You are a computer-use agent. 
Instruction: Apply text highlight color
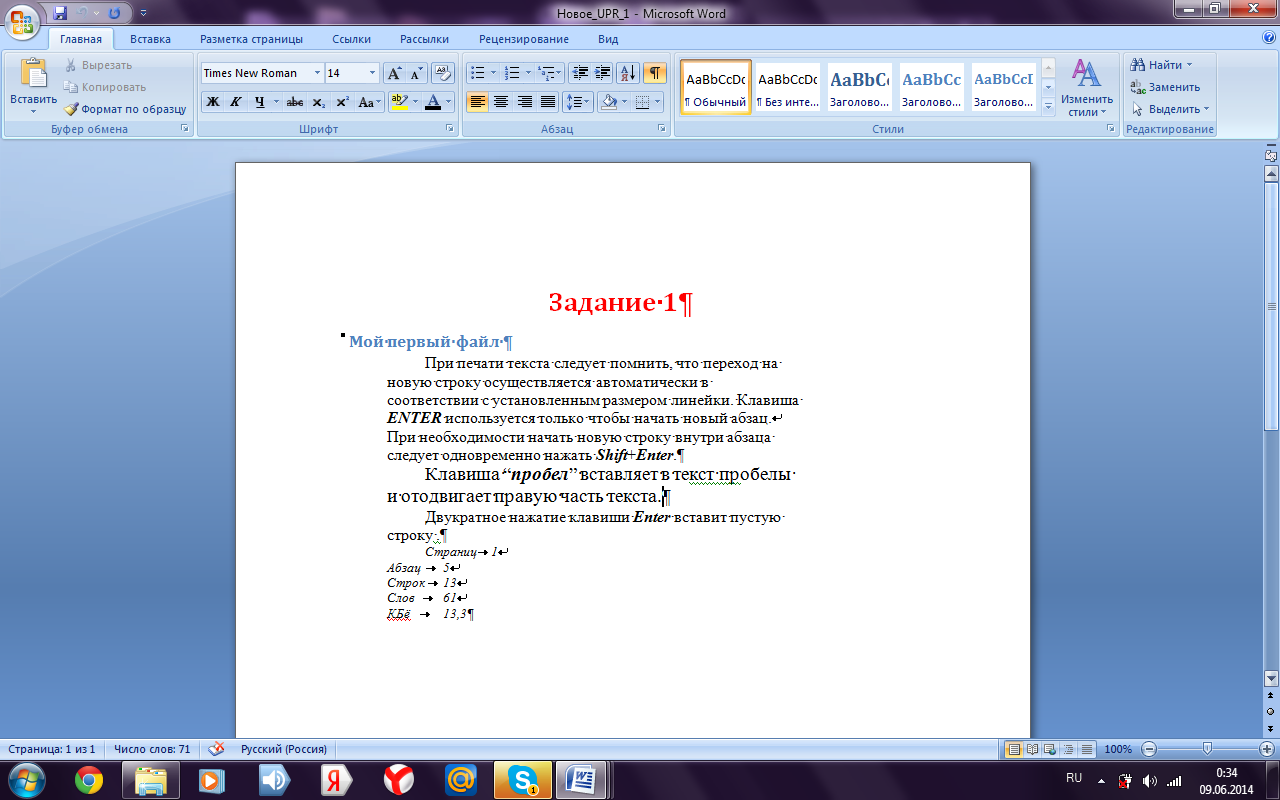point(399,102)
